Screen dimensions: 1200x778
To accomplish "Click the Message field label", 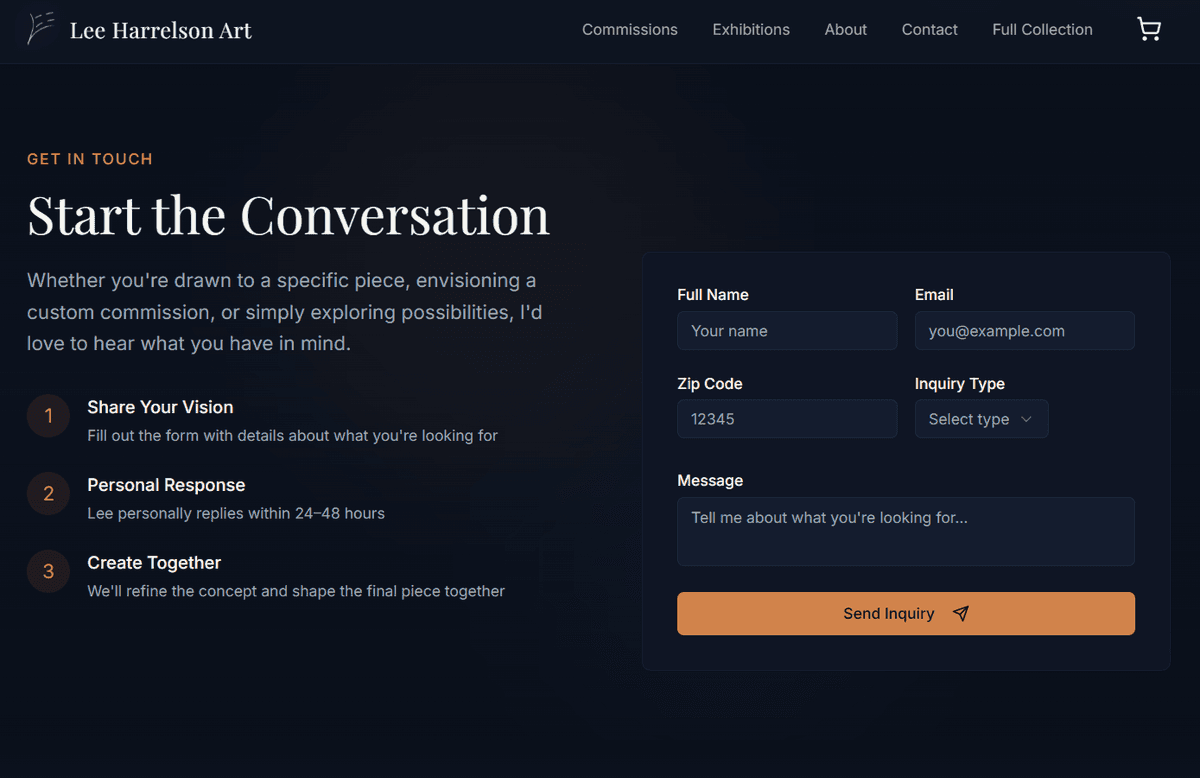I will [x=710, y=481].
